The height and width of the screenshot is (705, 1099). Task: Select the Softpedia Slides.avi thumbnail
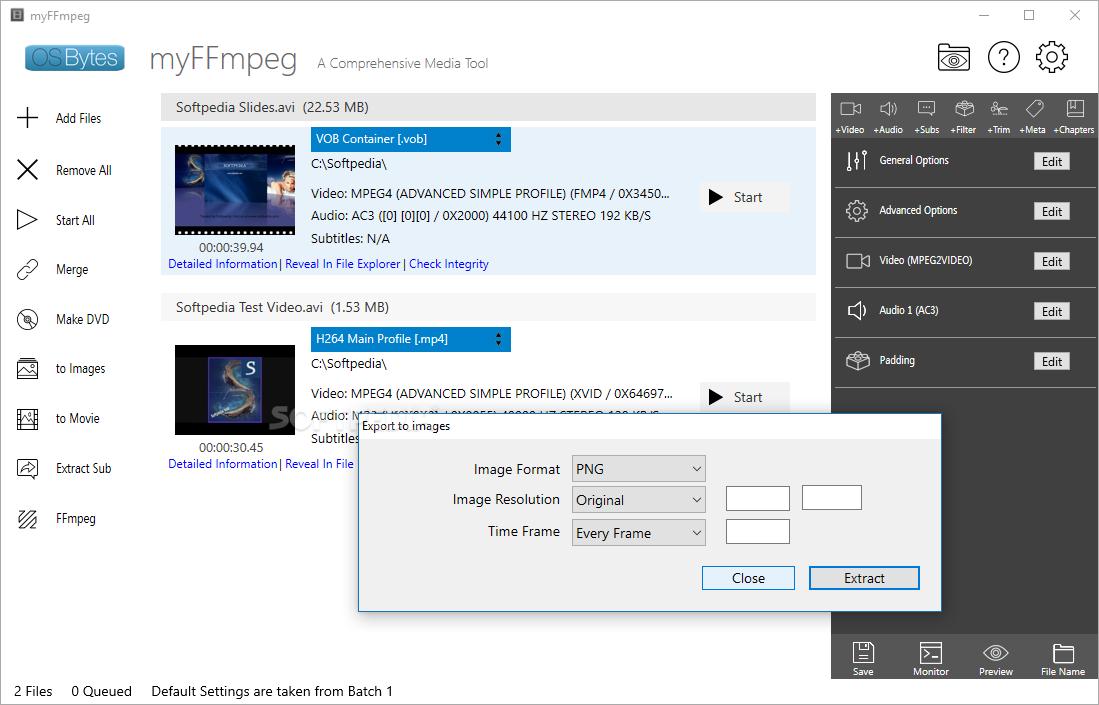coord(235,190)
